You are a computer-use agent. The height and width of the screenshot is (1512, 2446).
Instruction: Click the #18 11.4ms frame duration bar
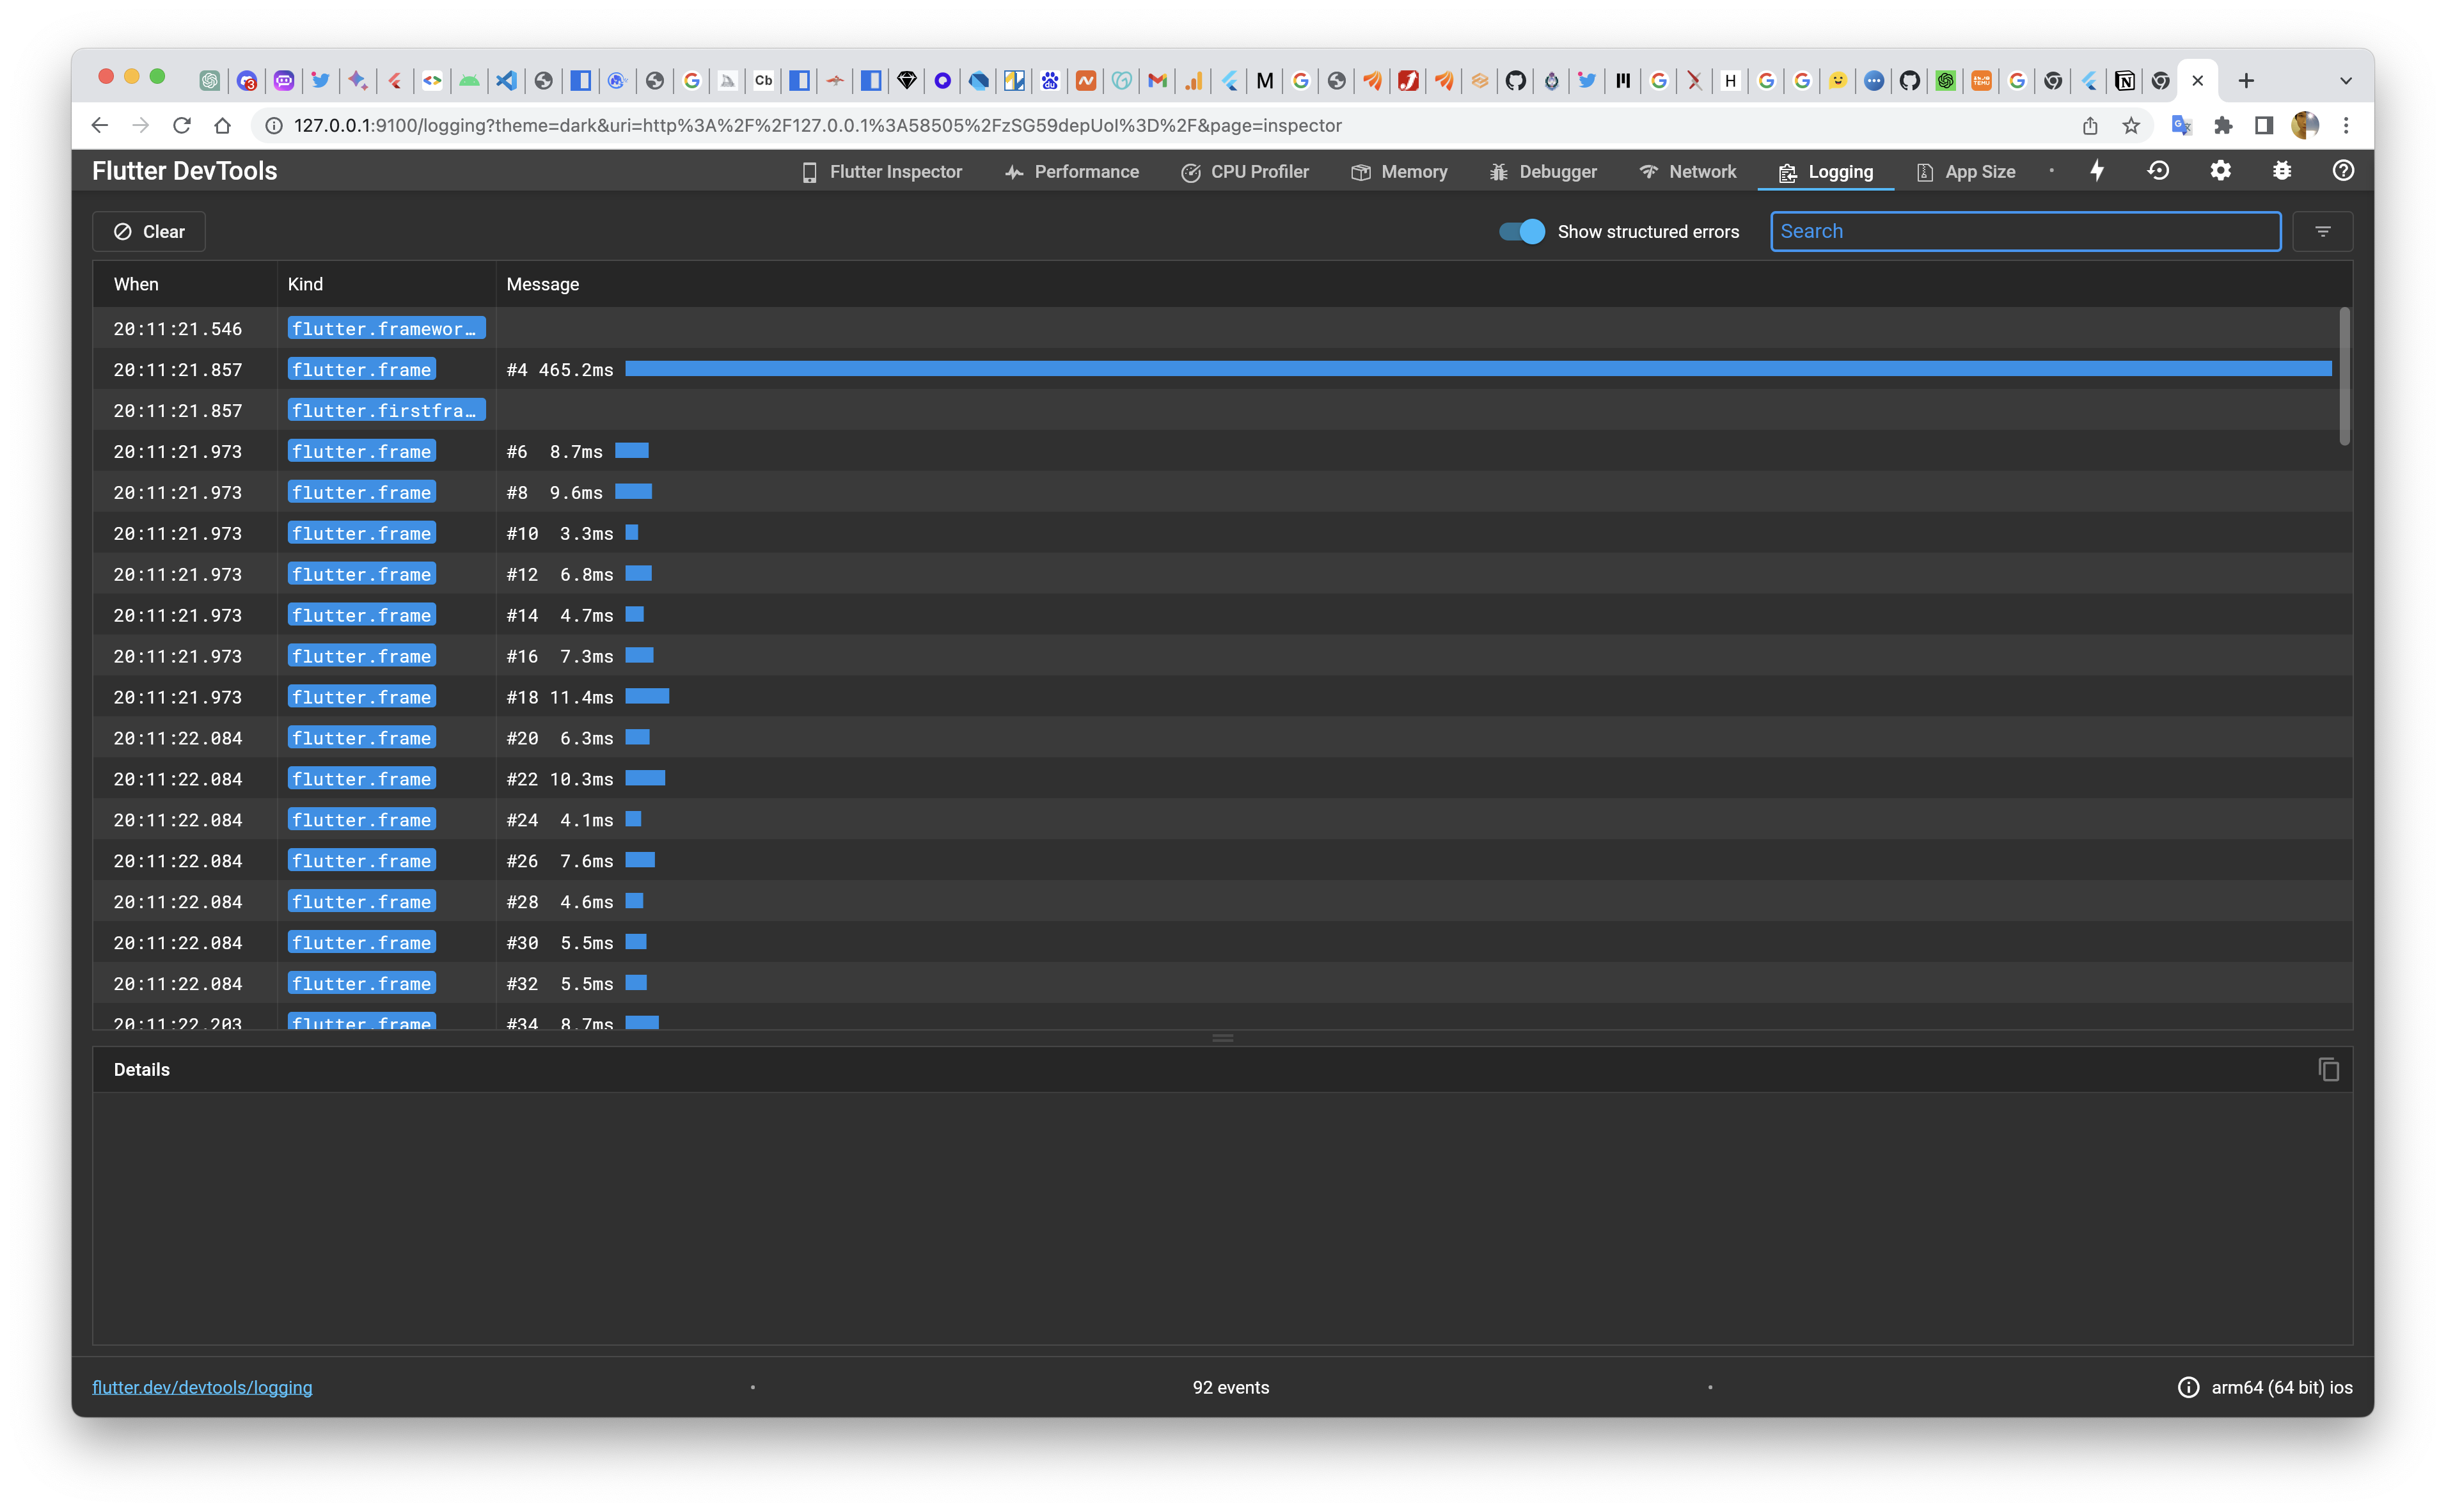coord(647,696)
